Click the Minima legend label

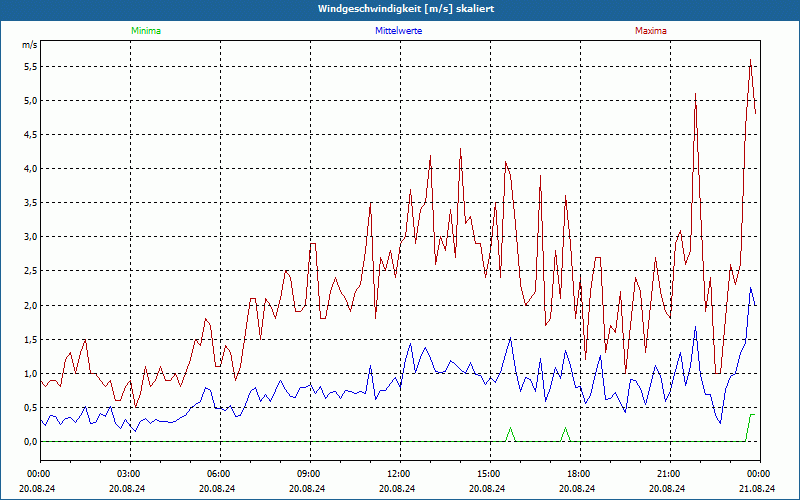[146, 31]
